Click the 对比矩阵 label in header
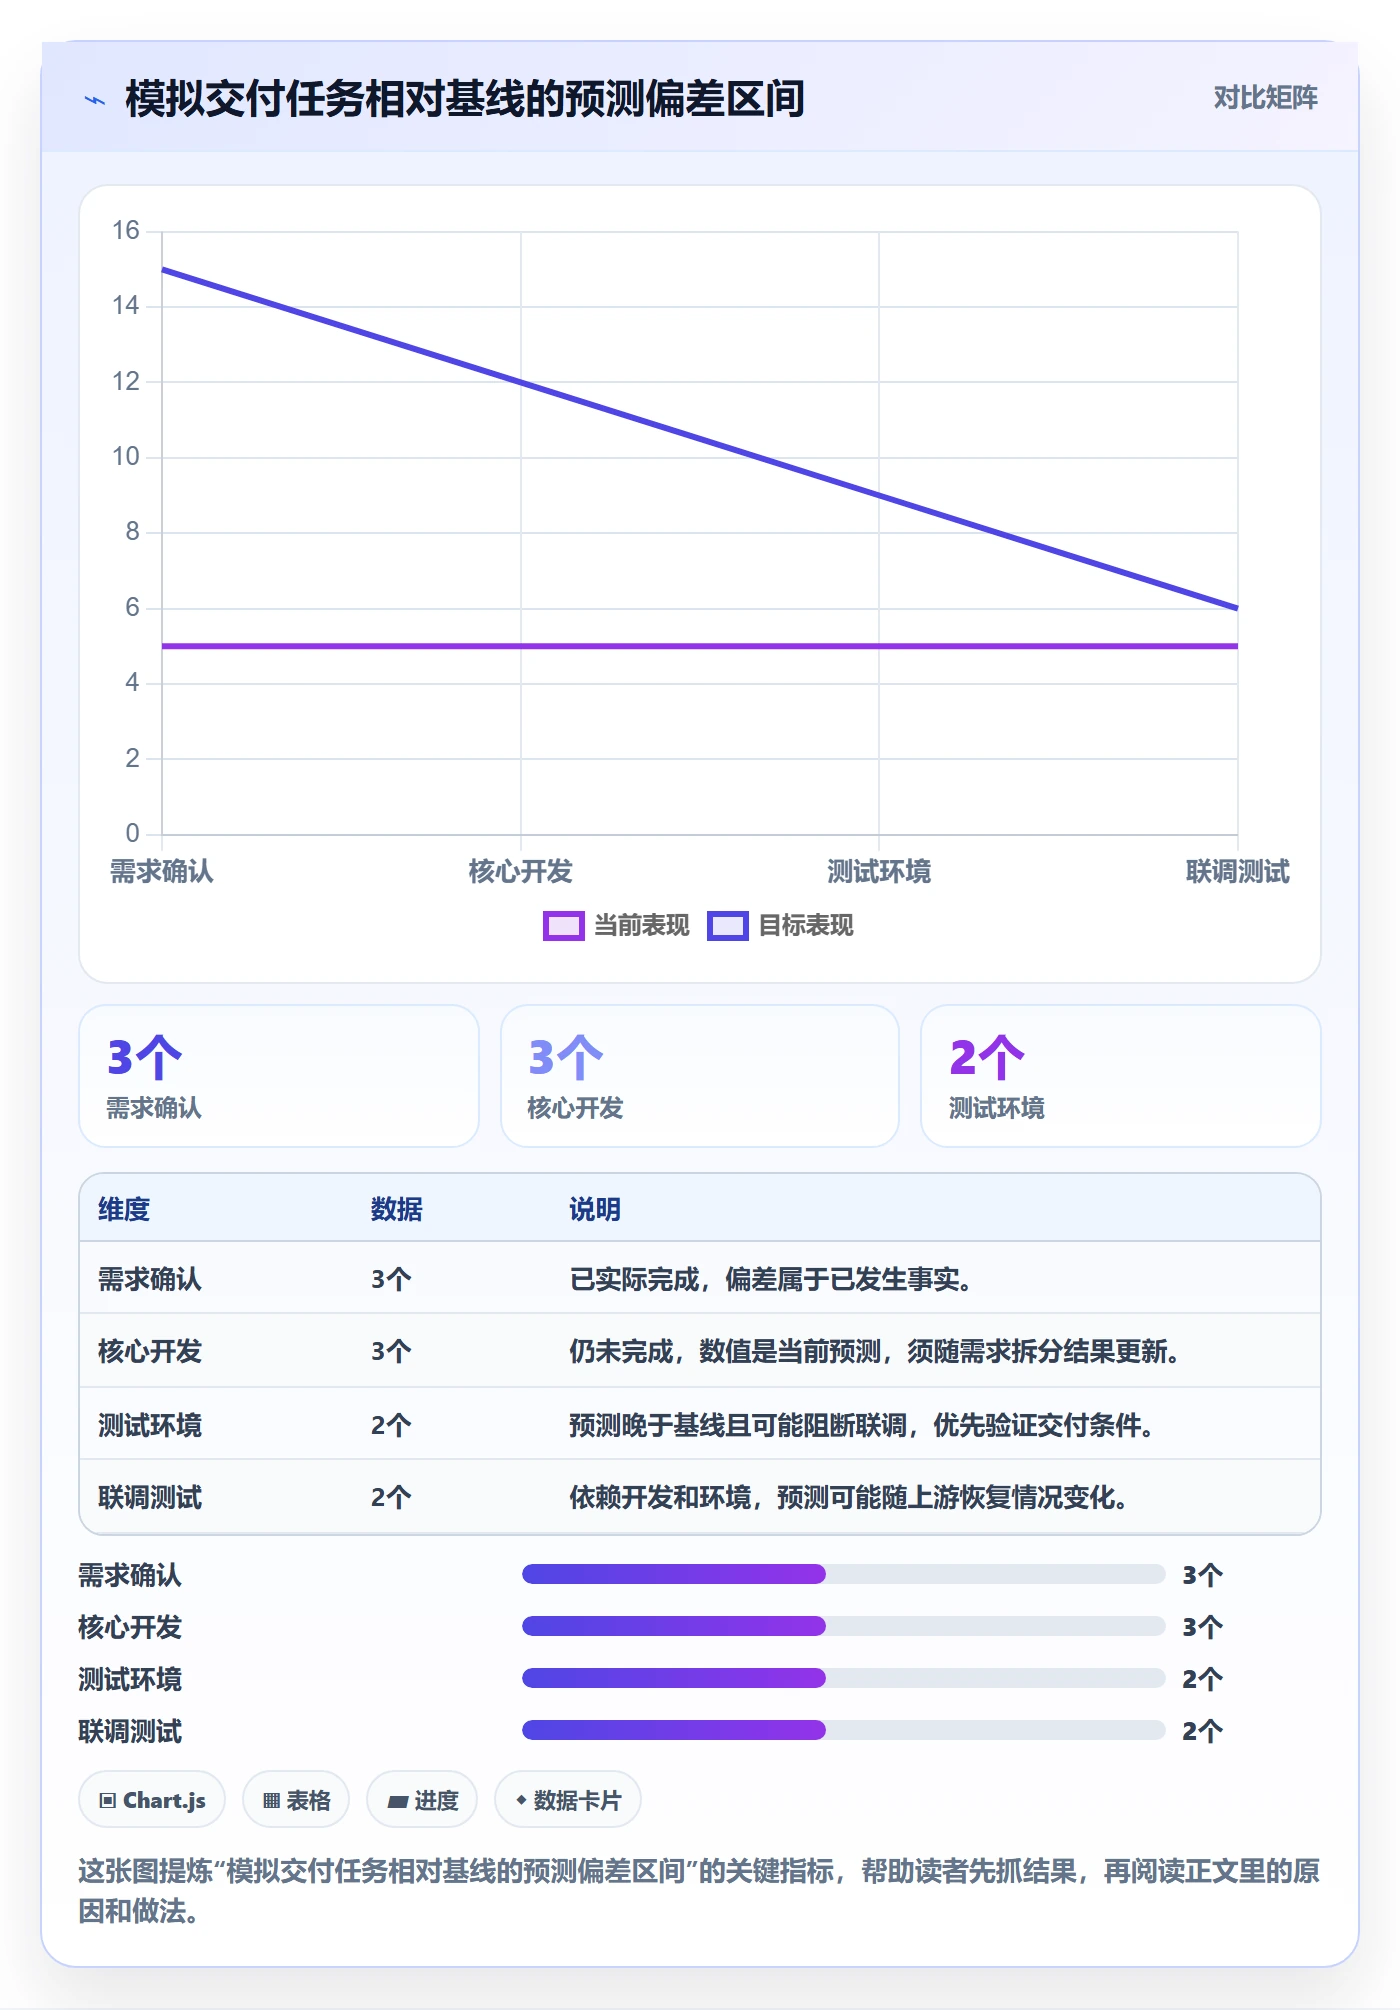1400x2010 pixels. 1265,98
